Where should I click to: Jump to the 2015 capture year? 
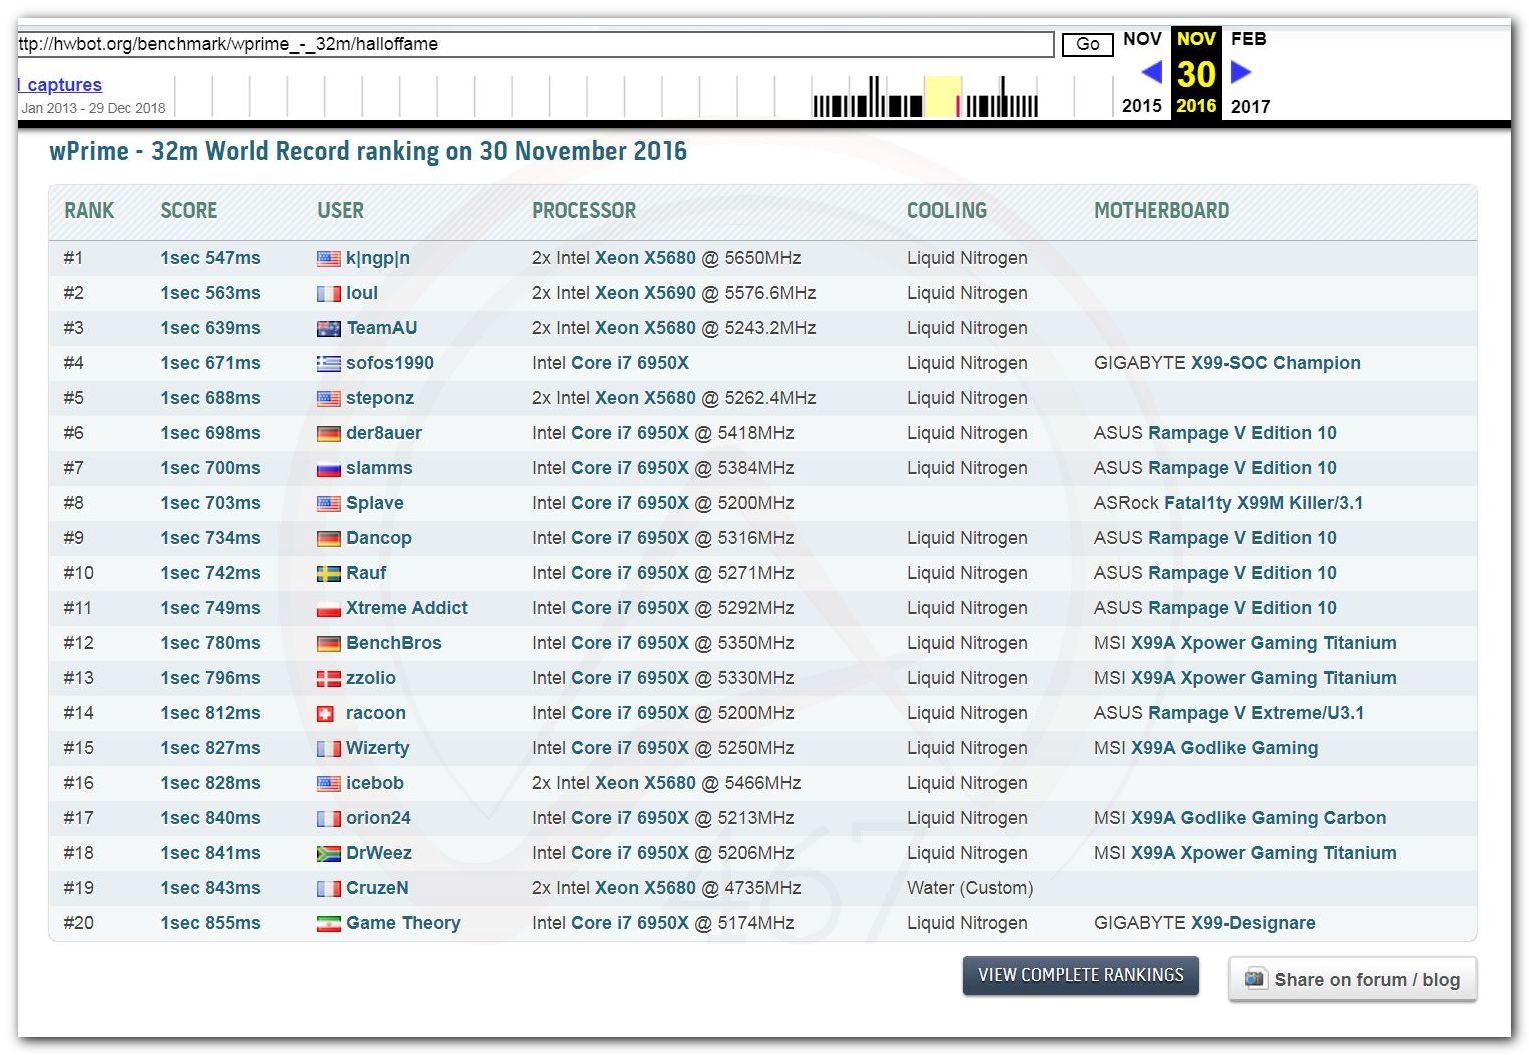[1141, 106]
